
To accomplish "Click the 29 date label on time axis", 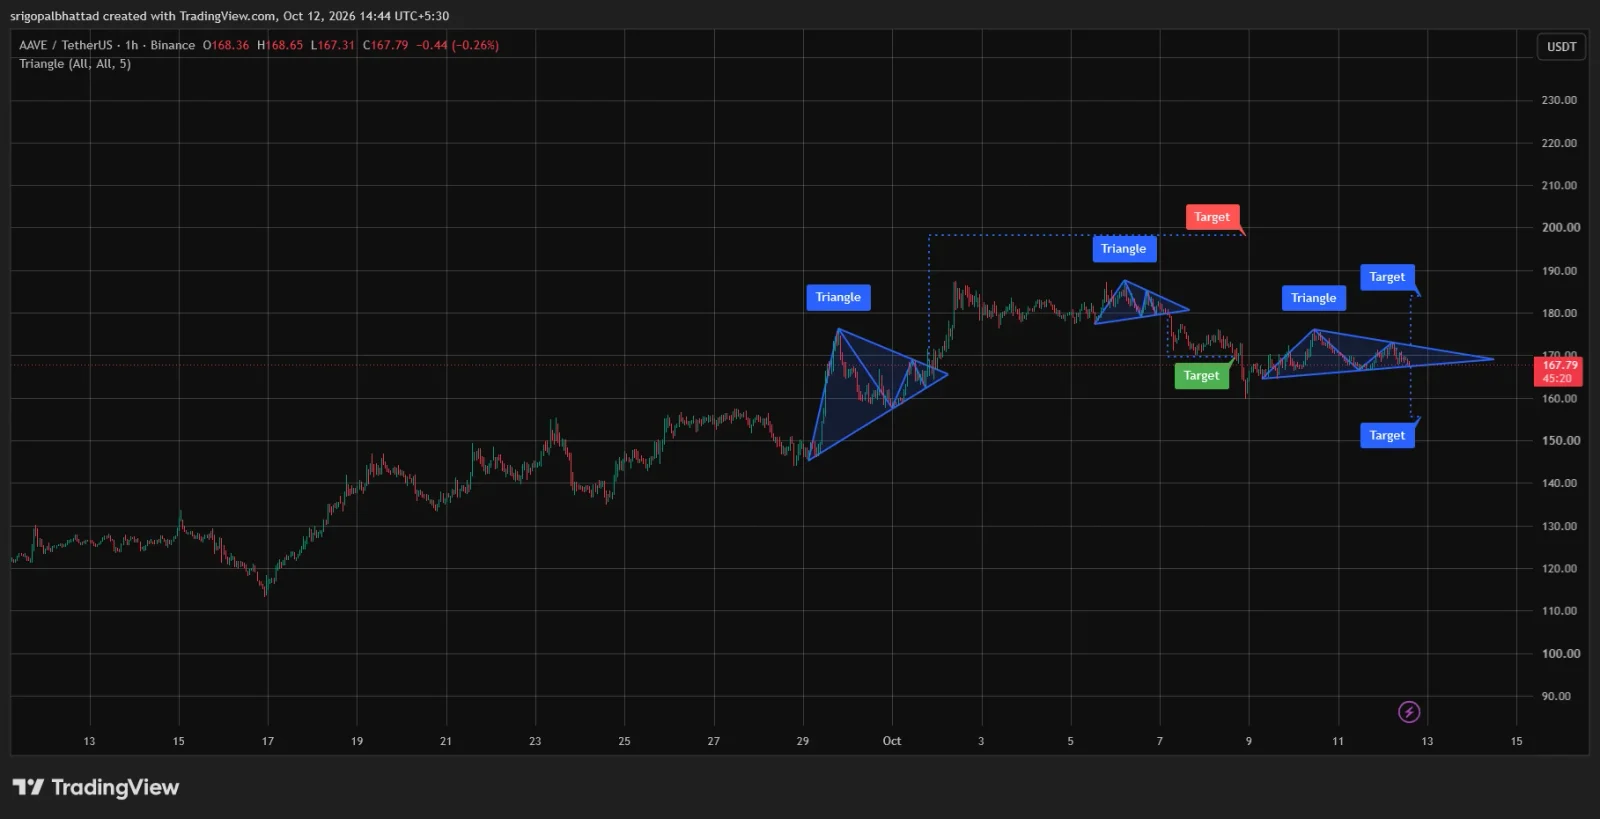I will click(803, 741).
